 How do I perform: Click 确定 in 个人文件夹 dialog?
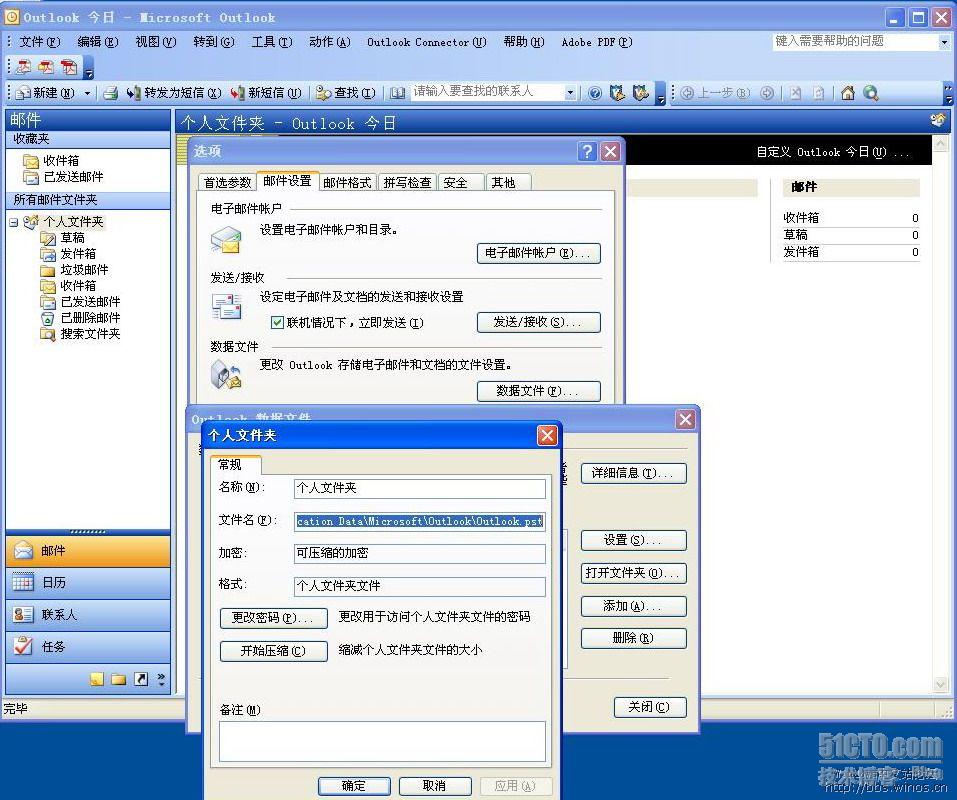(x=354, y=786)
